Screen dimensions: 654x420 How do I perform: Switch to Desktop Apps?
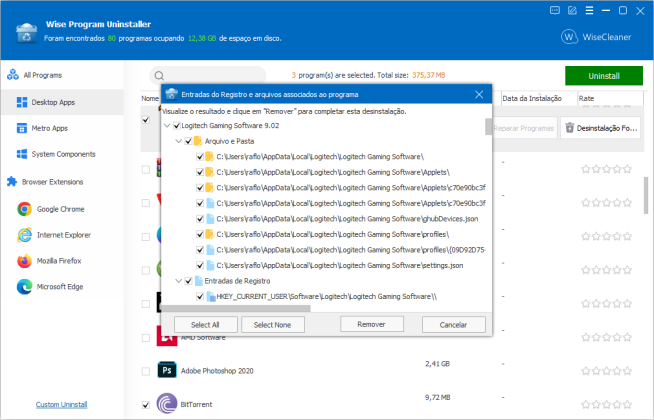63,102
